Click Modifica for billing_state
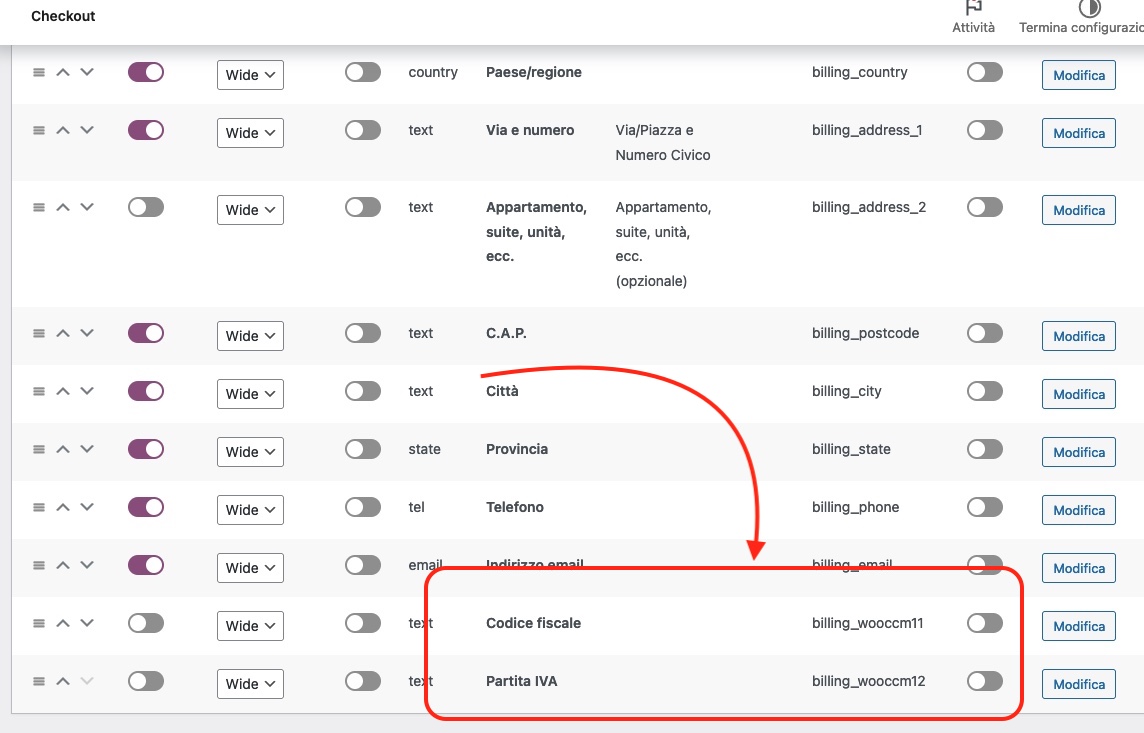 (x=1078, y=452)
